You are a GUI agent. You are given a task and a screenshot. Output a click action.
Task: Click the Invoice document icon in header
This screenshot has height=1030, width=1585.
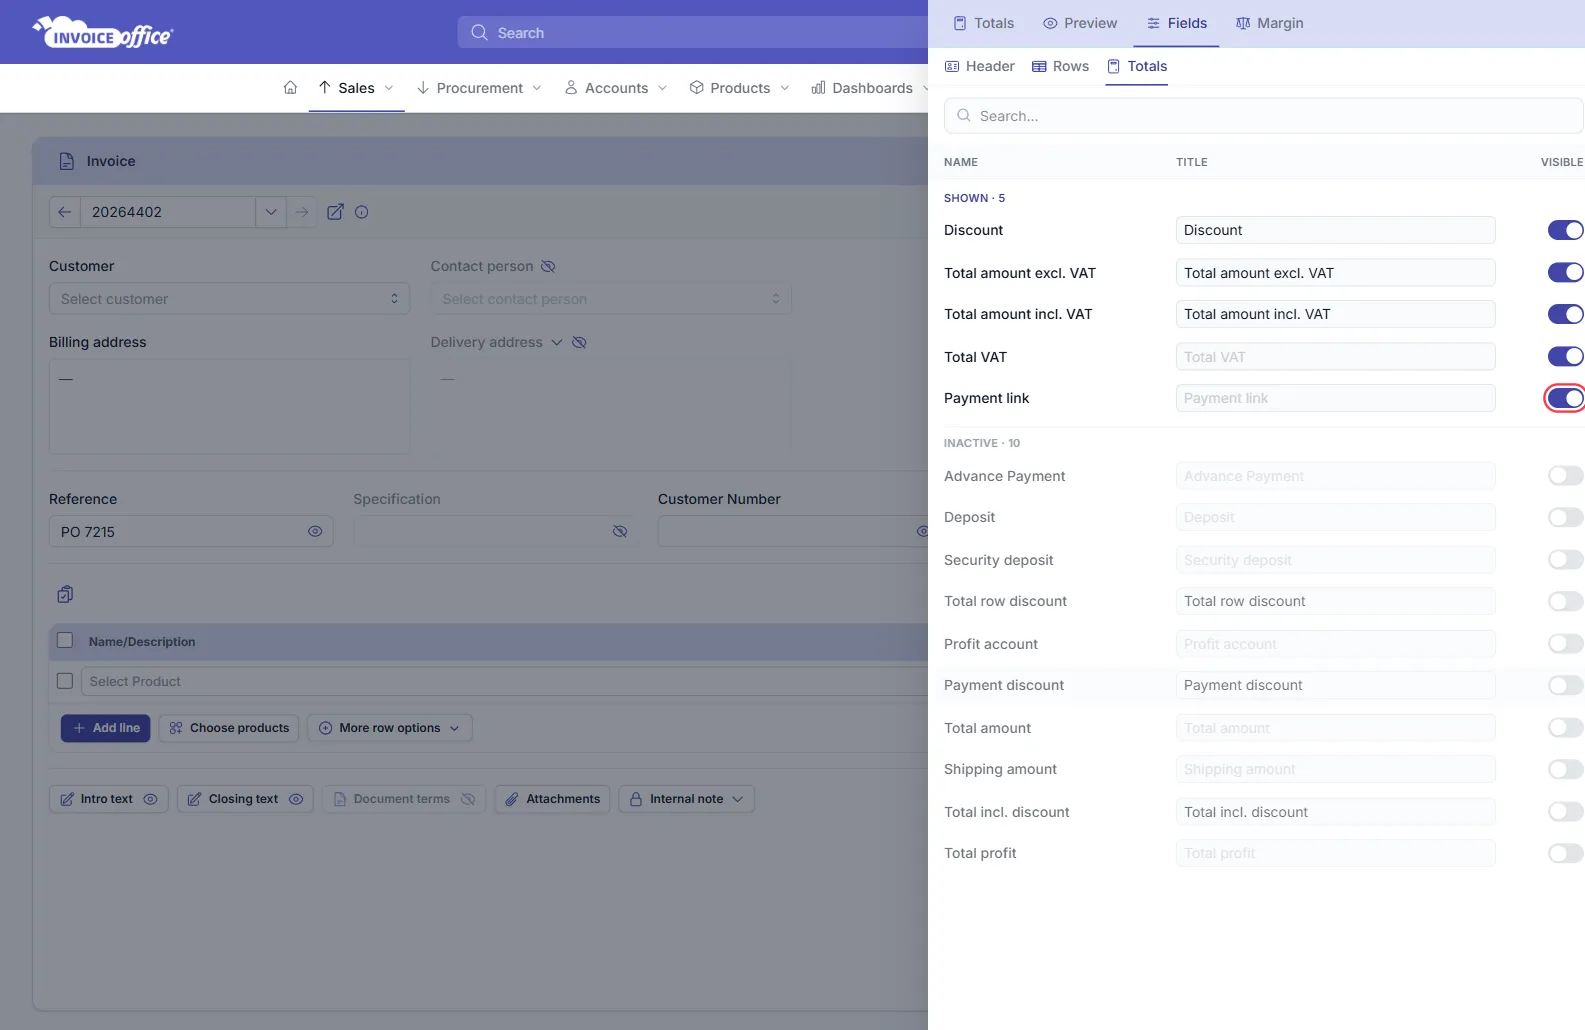click(67, 161)
